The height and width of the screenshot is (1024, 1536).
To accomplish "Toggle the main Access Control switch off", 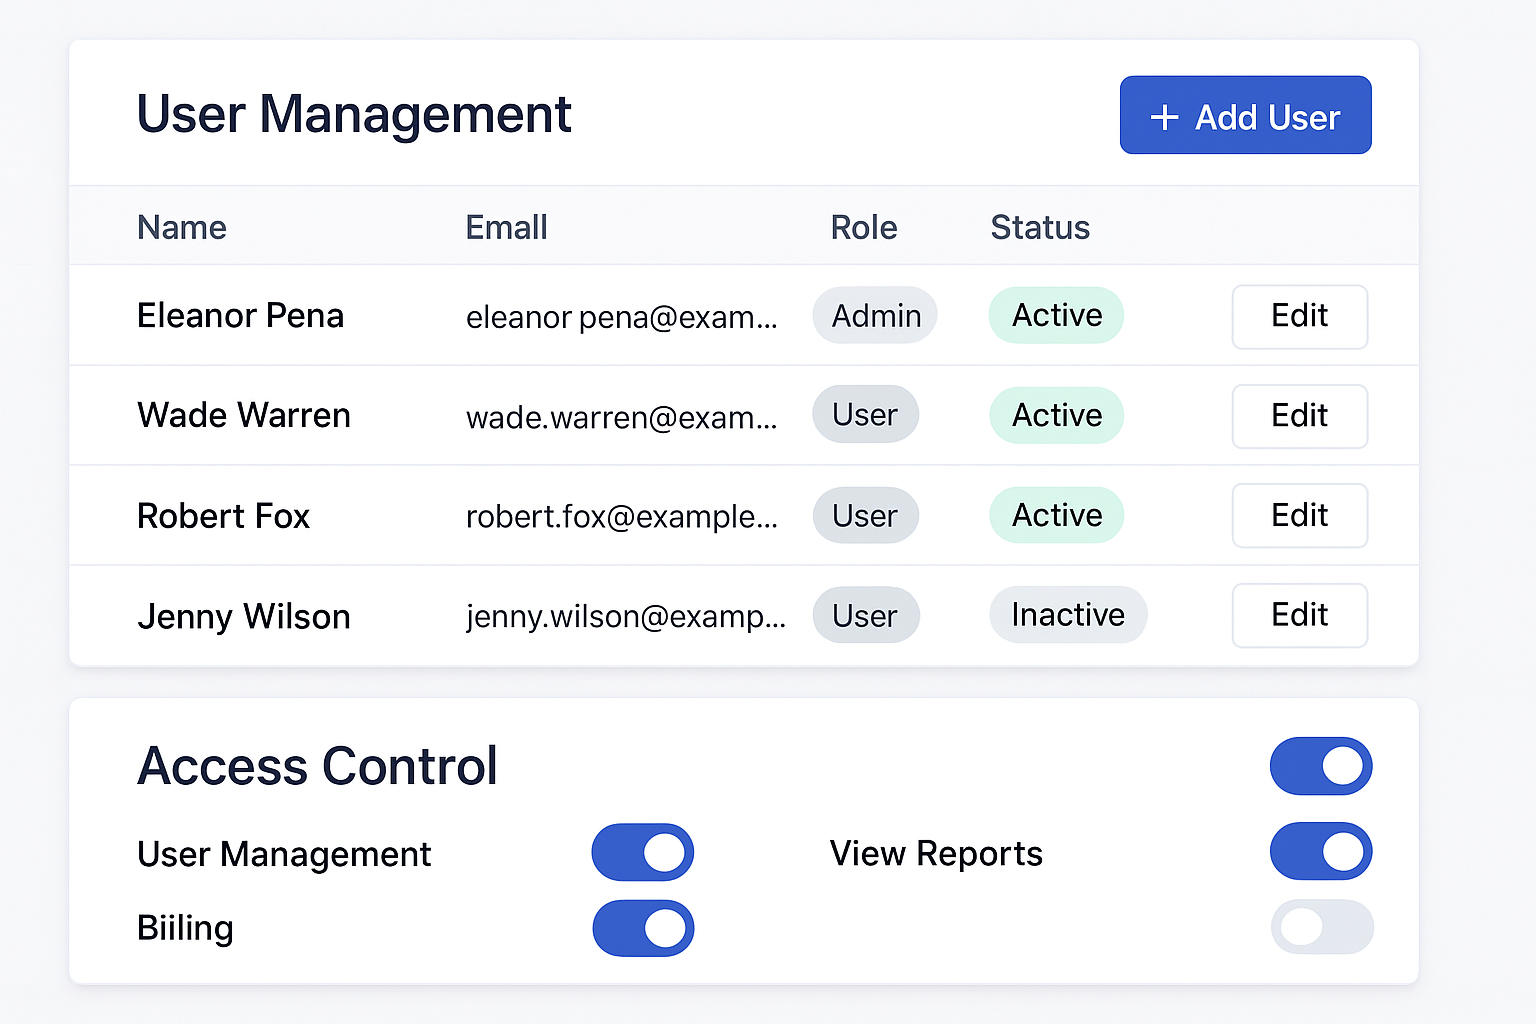I will coord(1321,766).
